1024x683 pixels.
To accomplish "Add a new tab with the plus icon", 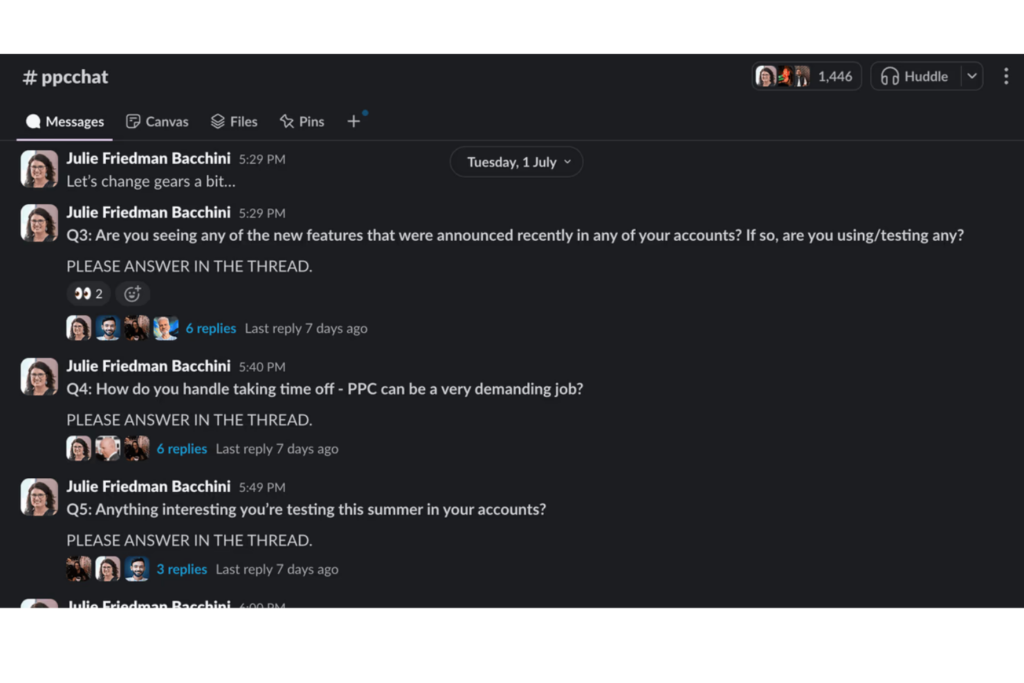I will click(x=354, y=121).
